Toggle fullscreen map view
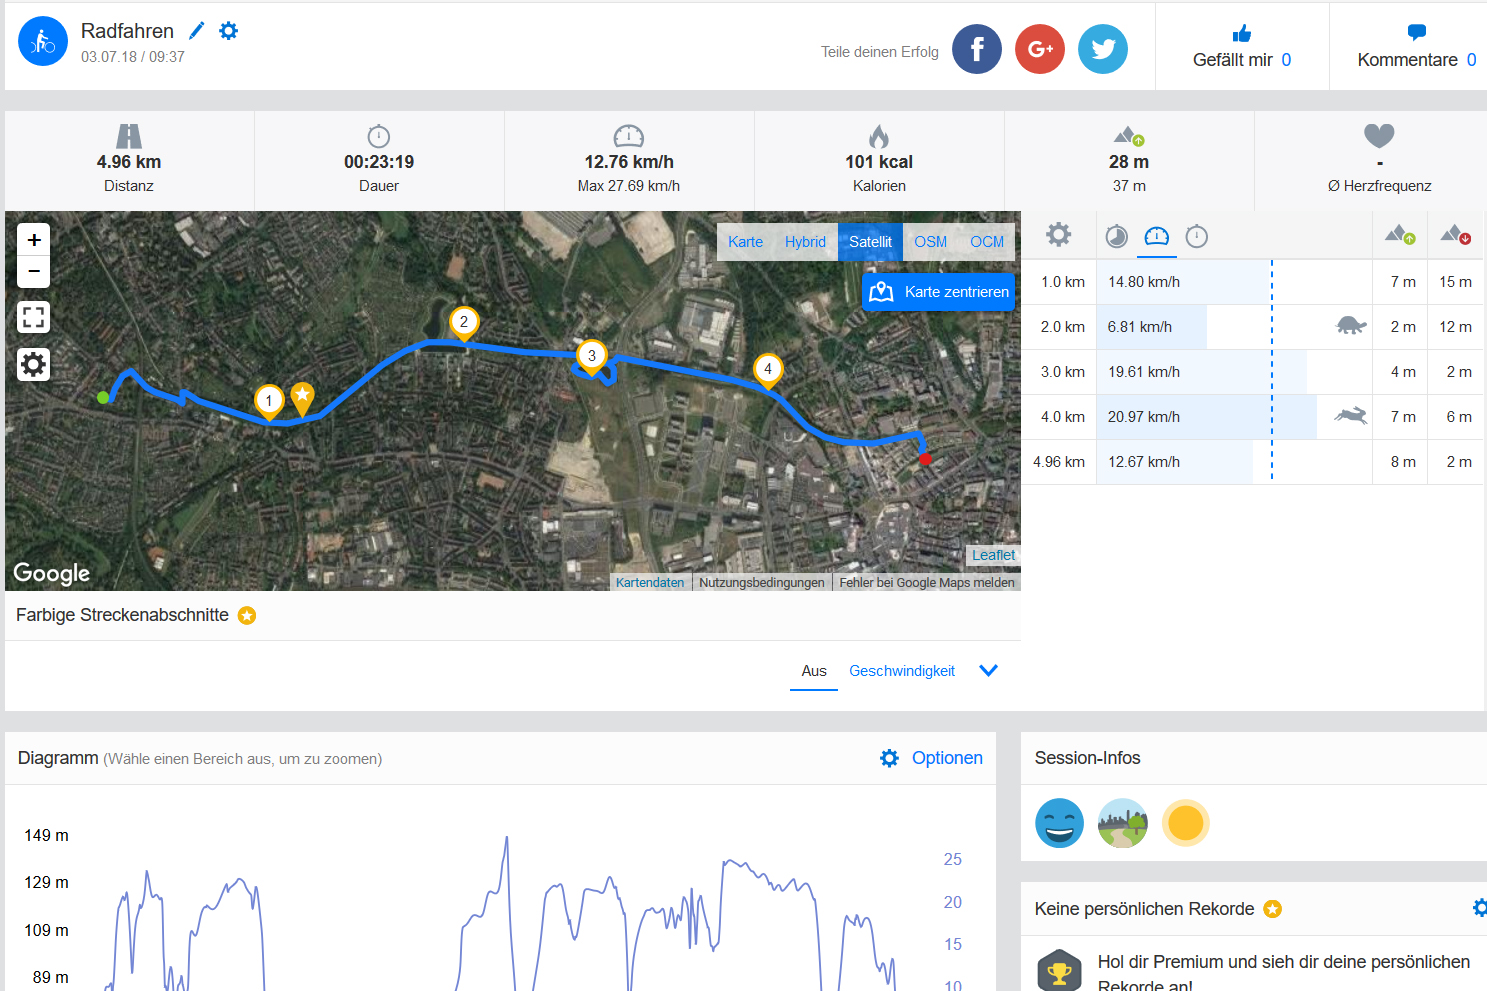Viewport: 1487px width, 991px height. tap(34, 317)
